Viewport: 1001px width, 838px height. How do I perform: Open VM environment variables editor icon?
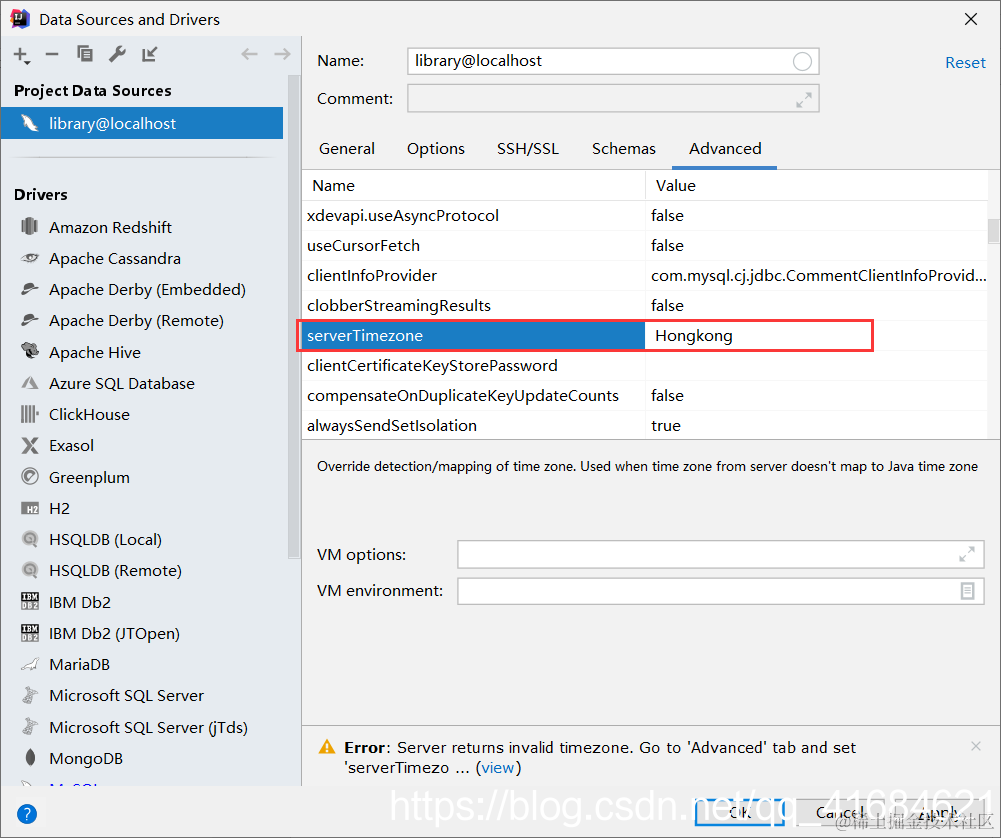[x=968, y=591]
